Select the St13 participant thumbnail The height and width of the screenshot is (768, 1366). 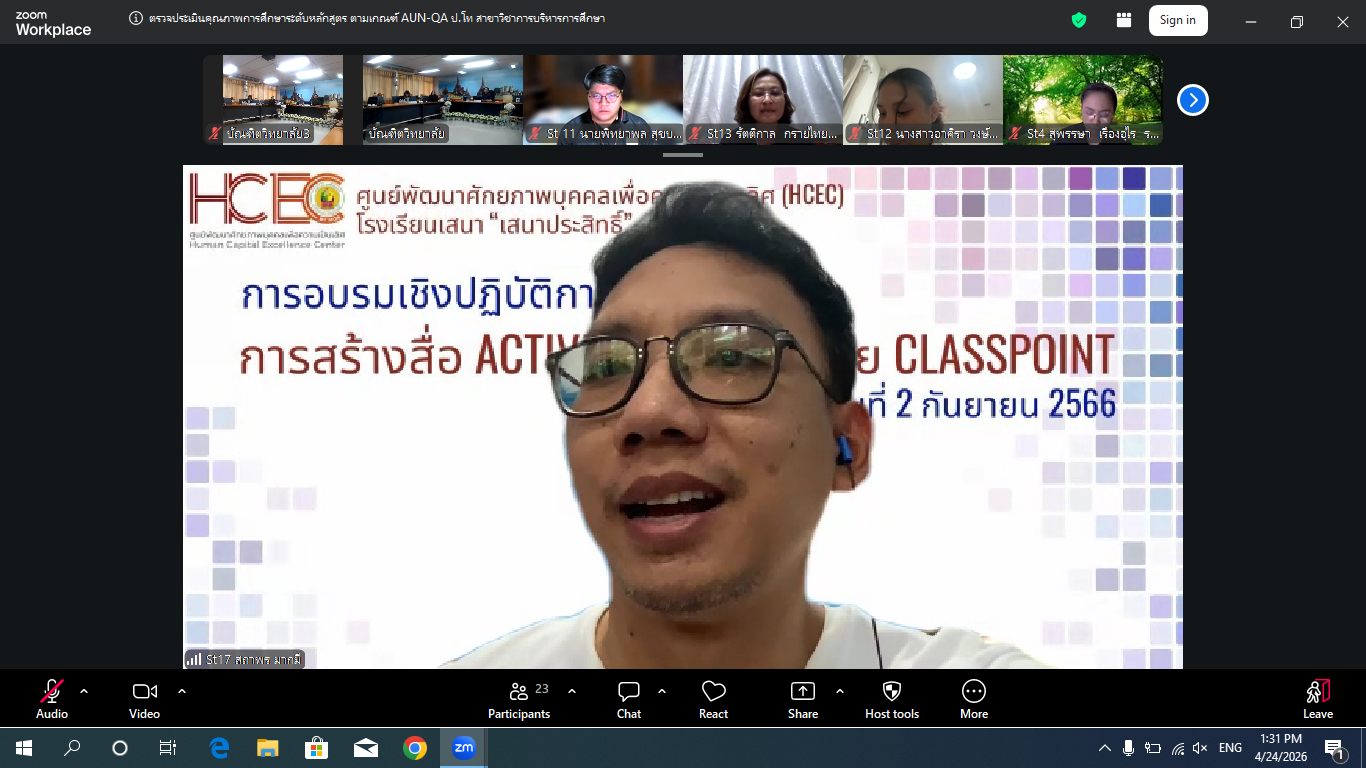click(763, 100)
